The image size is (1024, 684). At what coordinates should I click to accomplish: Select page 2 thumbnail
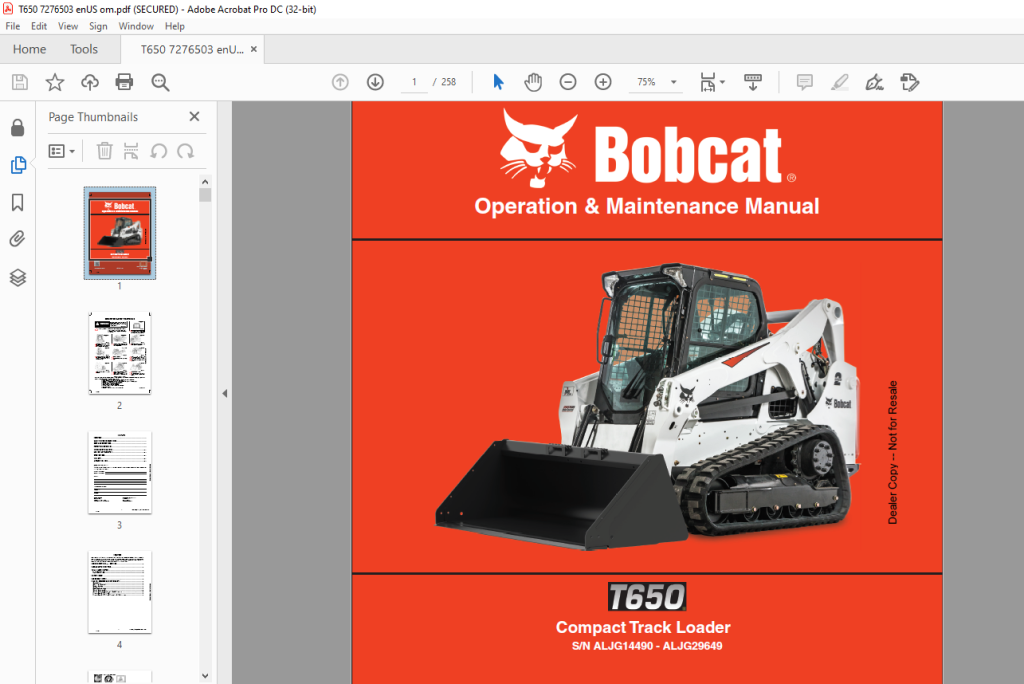pyautogui.click(x=120, y=353)
